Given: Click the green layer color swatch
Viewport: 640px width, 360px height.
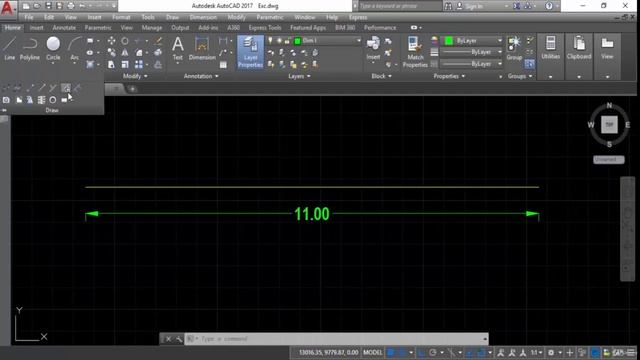Looking at the screenshot, I should 297,40.
